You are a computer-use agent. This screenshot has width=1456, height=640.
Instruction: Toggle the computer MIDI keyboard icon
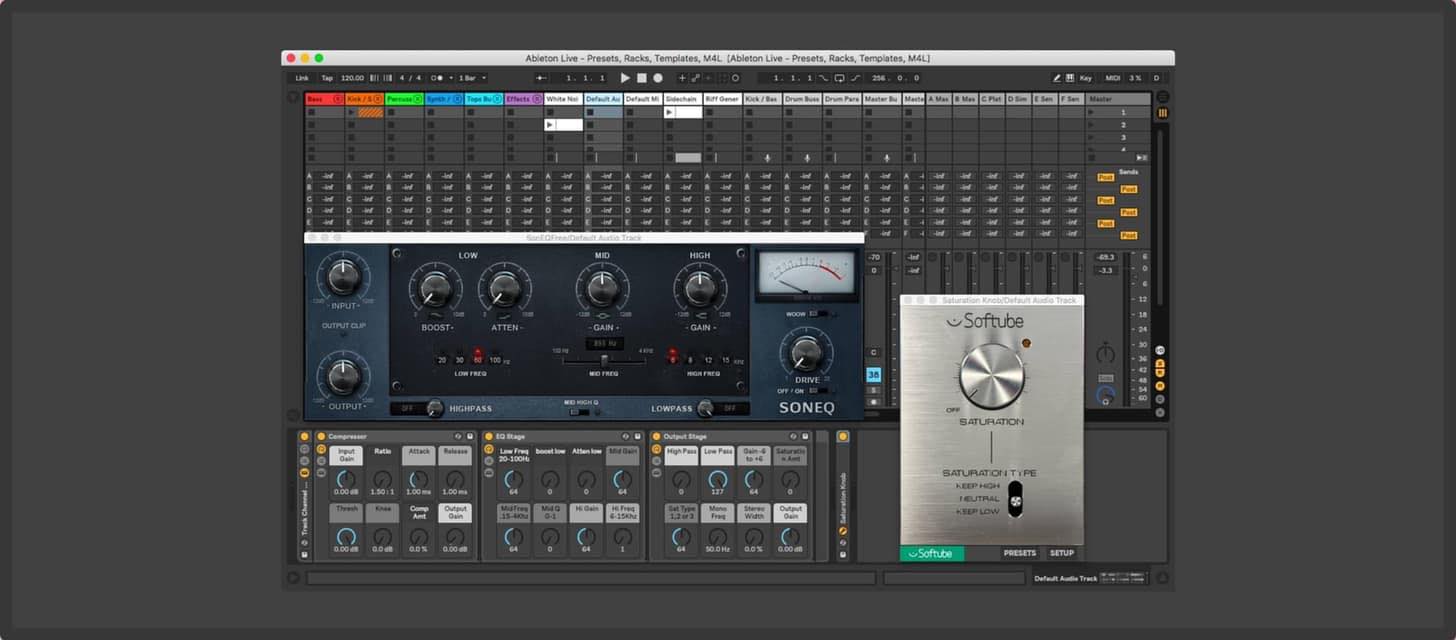coord(1070,77)
